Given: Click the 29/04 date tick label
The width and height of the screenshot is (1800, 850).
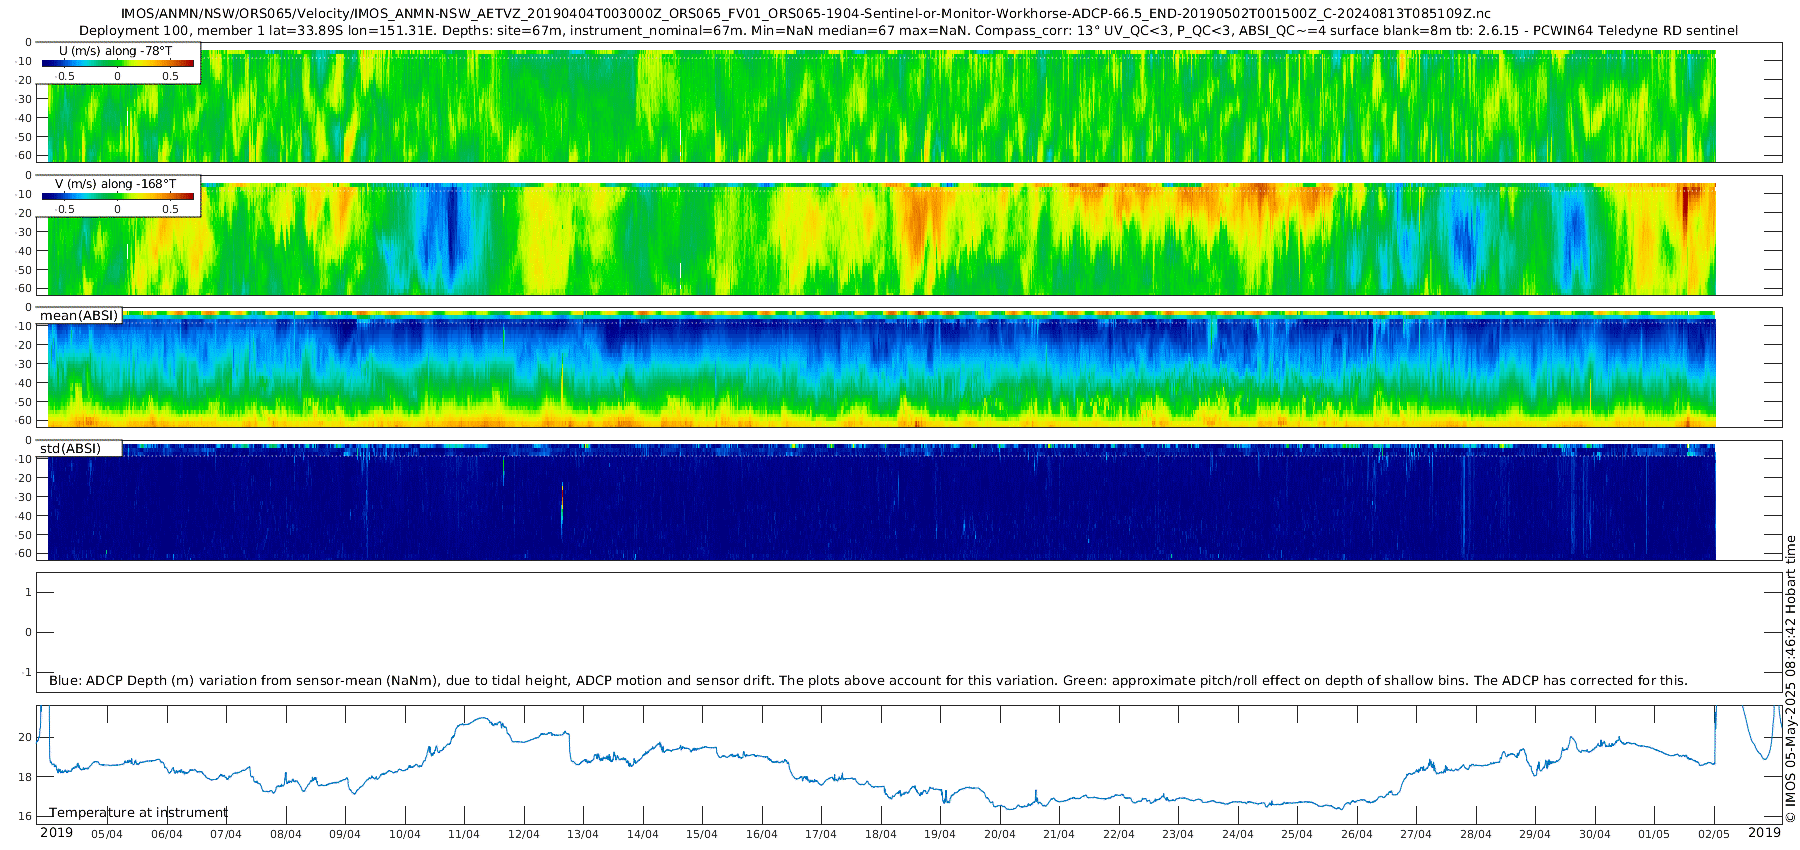Looking at the screenshot, I should tap(1535, 835).
